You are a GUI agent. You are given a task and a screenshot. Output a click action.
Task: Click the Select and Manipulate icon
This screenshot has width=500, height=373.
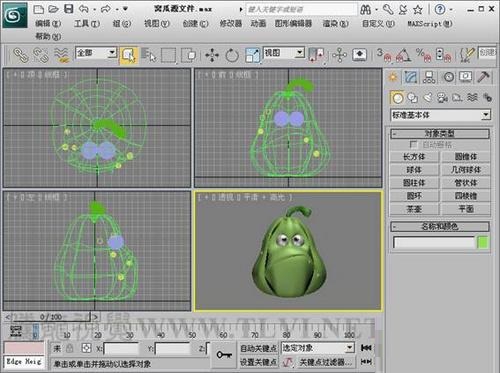coord(340,55)
